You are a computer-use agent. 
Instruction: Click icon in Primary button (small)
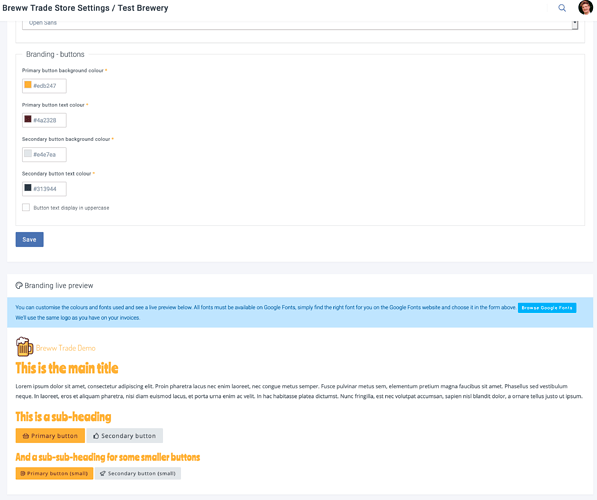(x=22, y=473)
